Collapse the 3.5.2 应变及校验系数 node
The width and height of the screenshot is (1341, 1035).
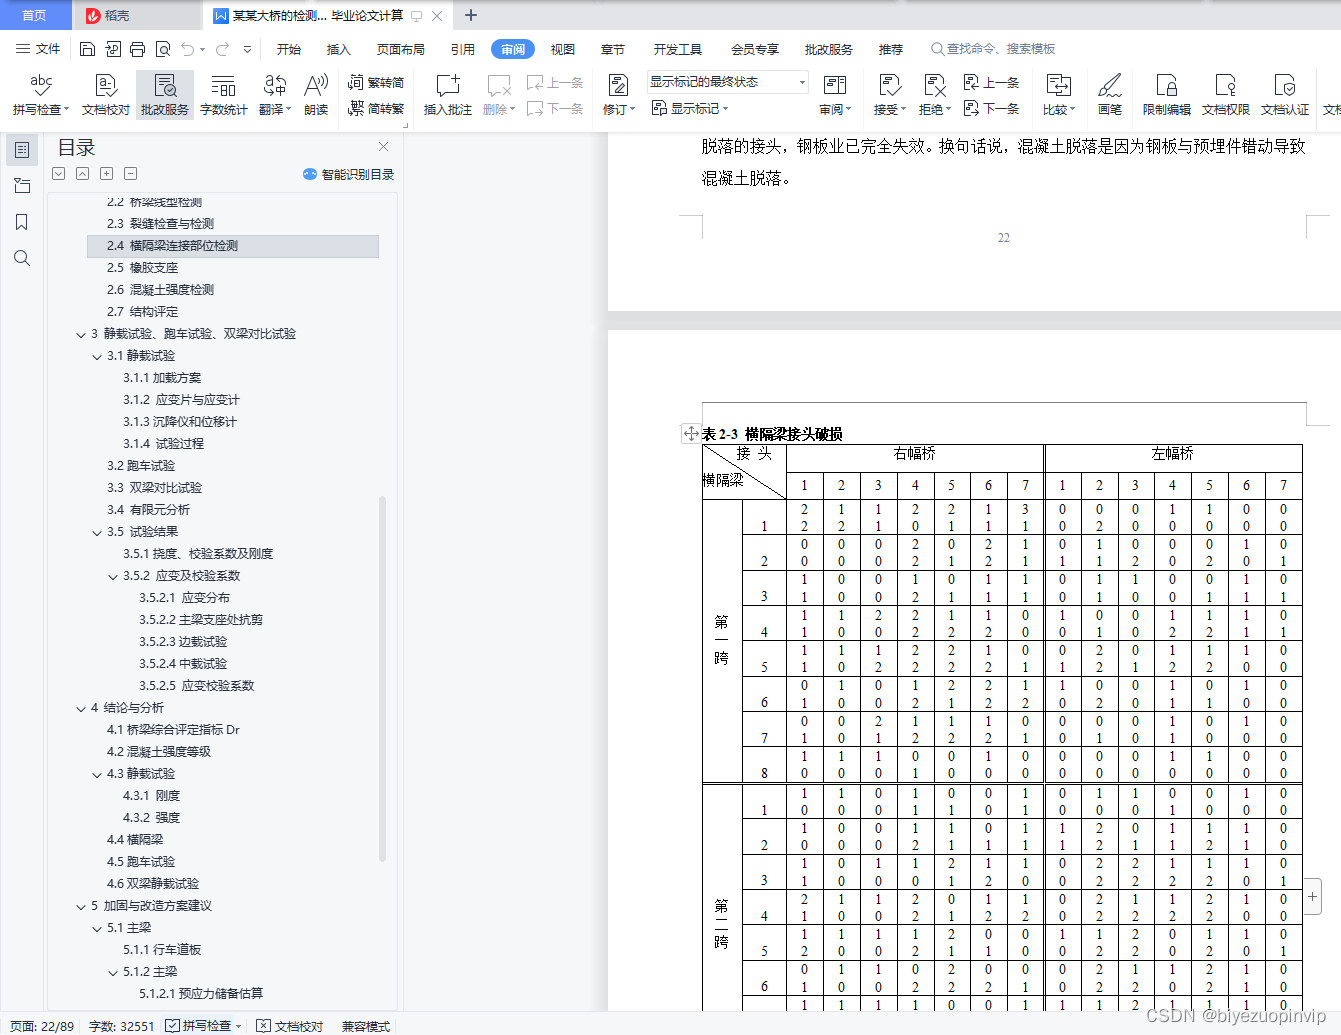pos(113,576)
